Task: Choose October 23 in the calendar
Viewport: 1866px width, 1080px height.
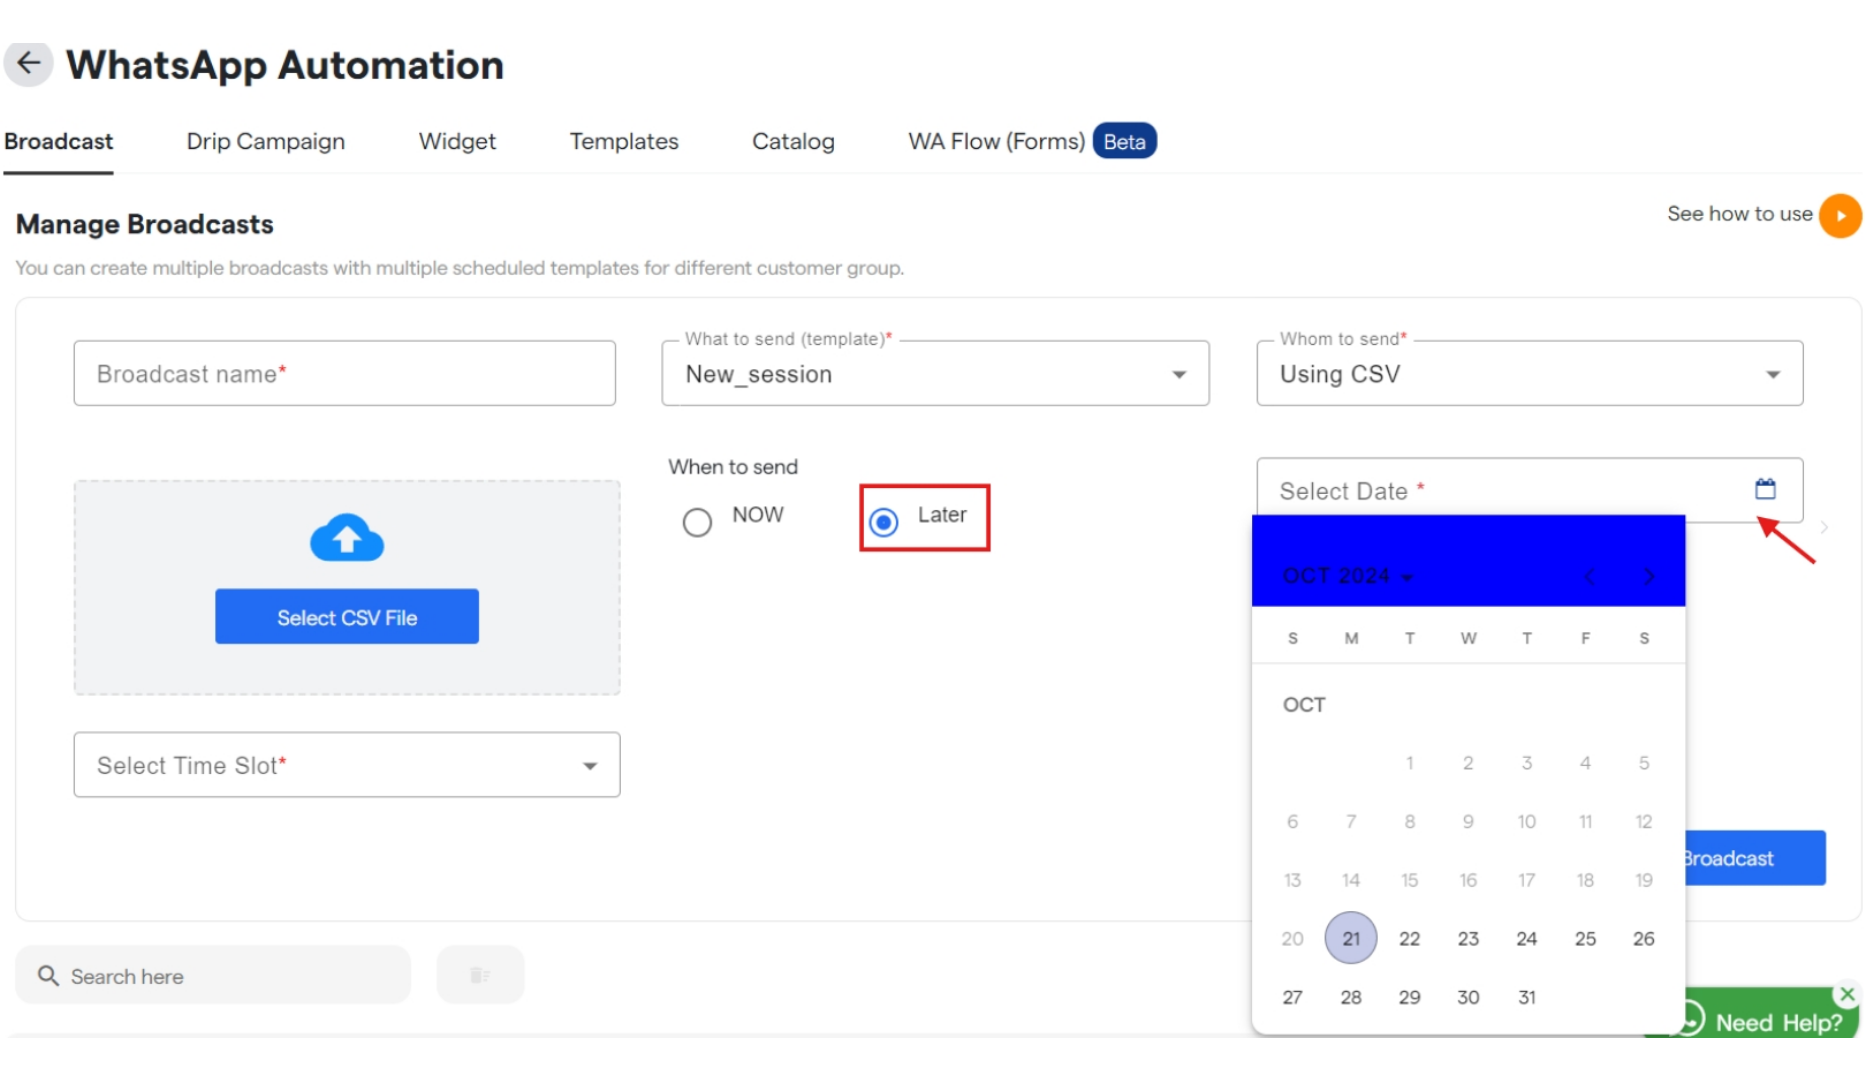Action: pos(1468,938)
